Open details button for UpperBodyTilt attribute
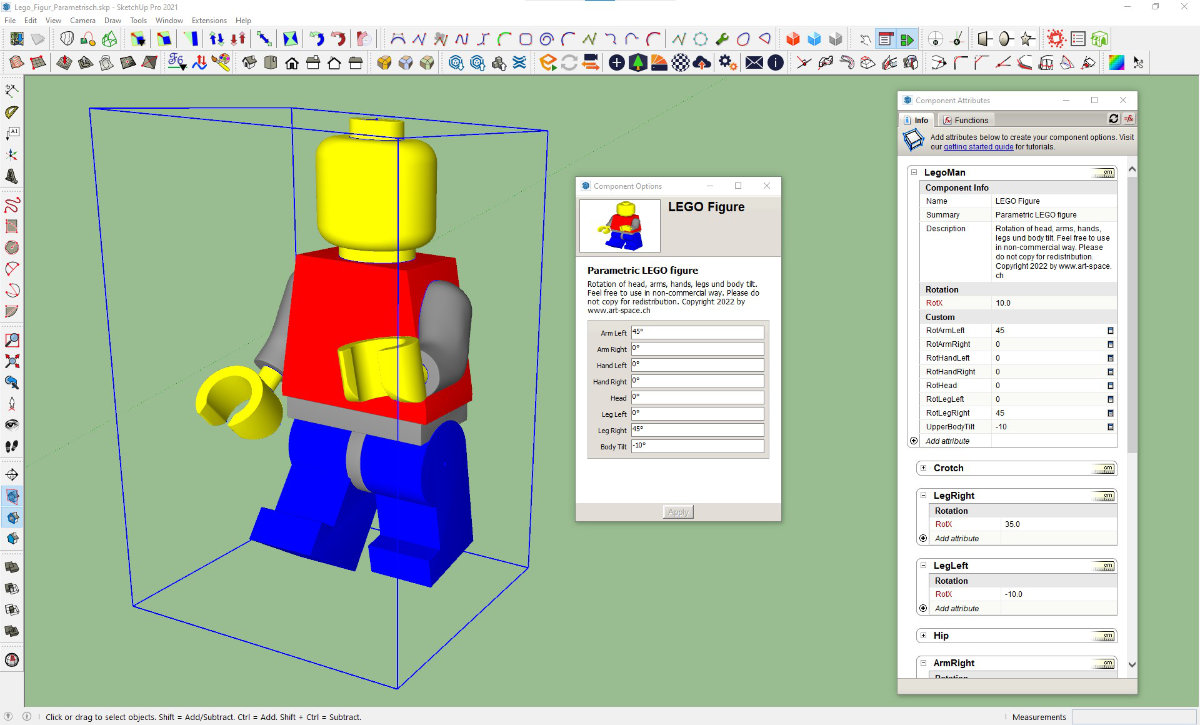 tap(1110, 427)
